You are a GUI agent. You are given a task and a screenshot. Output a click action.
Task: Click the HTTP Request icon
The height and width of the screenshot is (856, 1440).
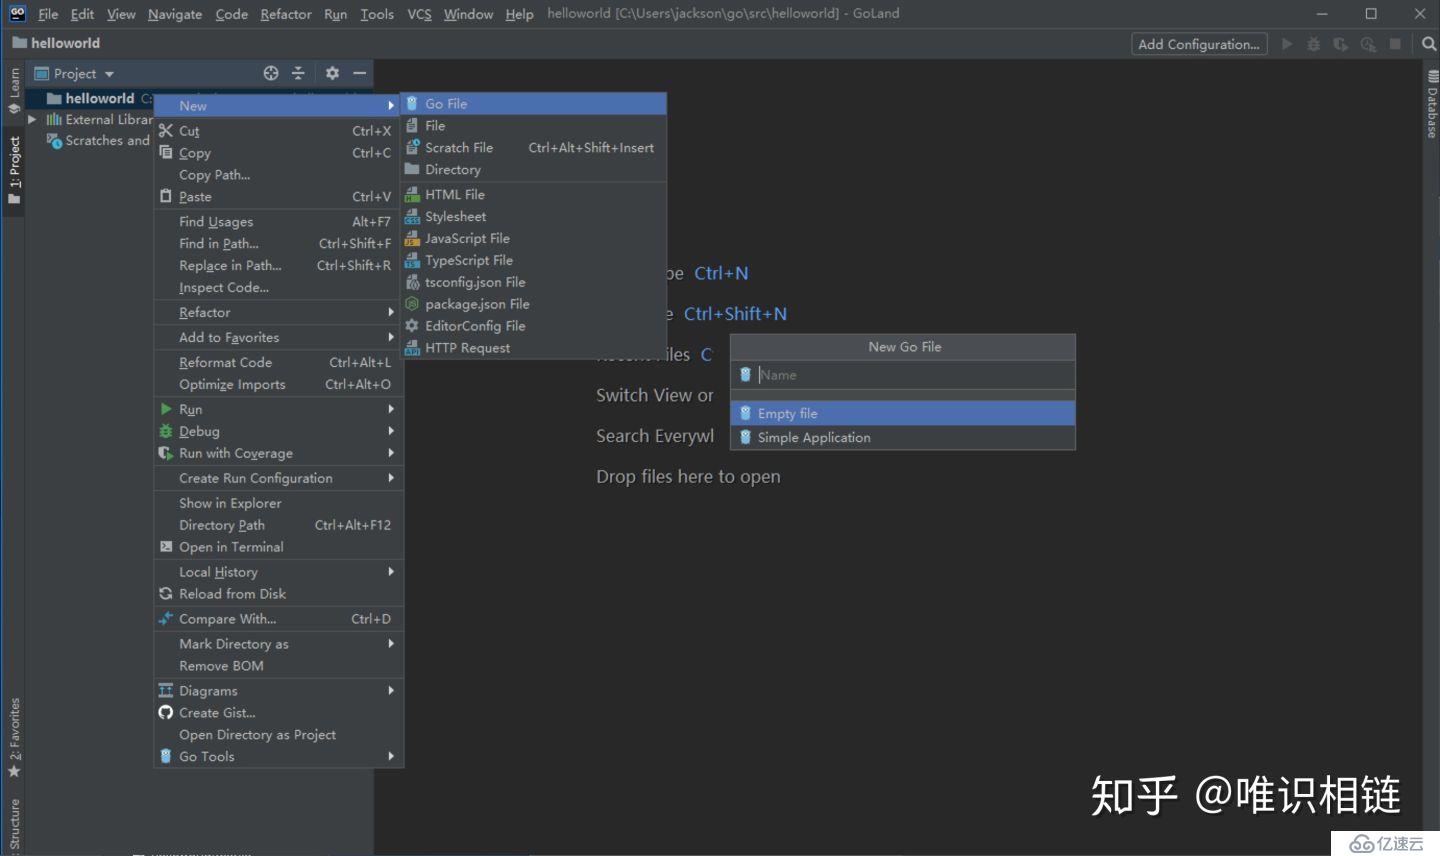pyautogui.click(x=412, y=348)
